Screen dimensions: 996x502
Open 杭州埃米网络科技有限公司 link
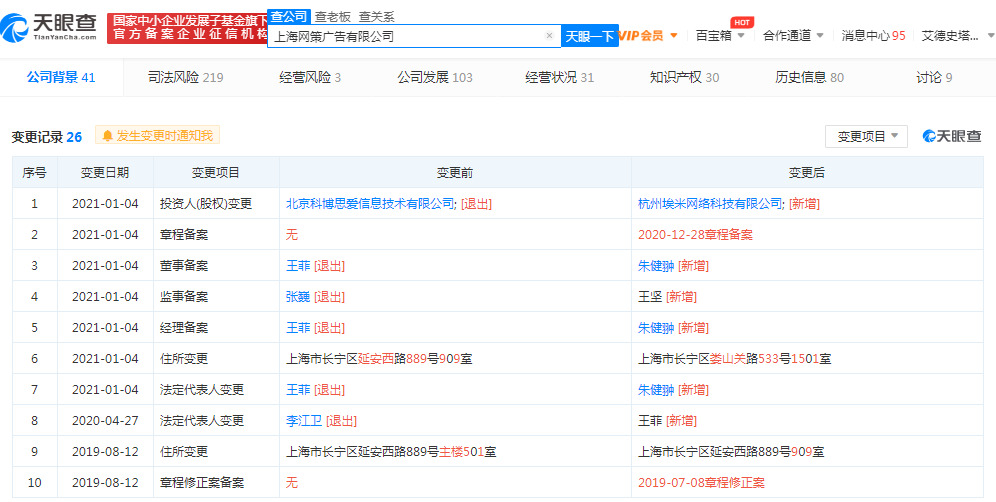click(x=710, y=204)
